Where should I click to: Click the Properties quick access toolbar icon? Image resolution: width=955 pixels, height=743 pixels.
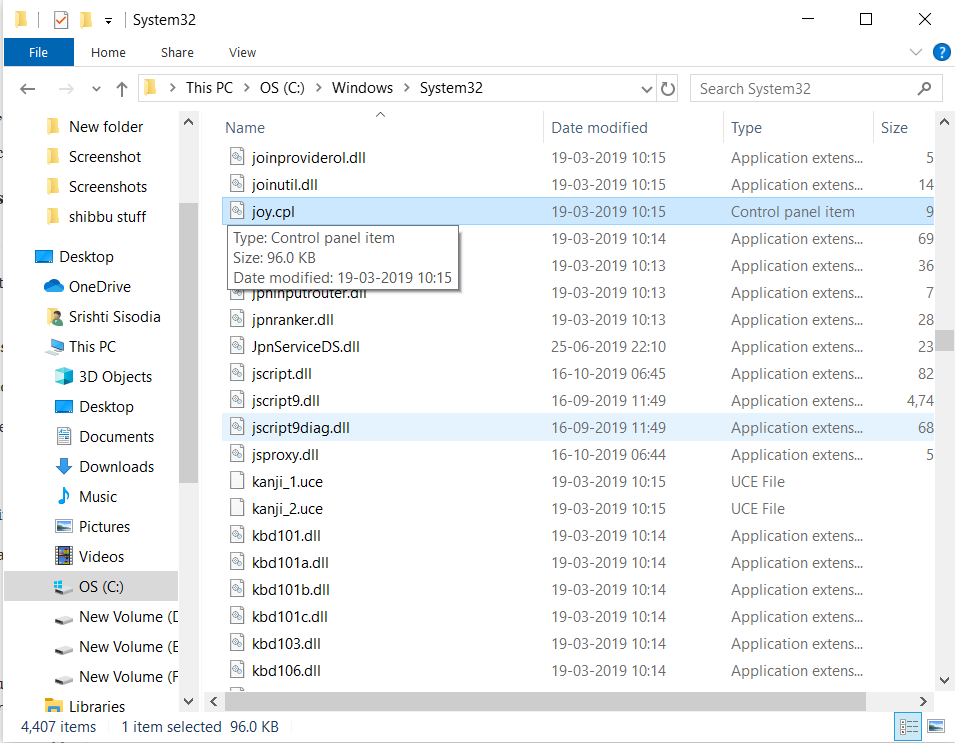61,20
